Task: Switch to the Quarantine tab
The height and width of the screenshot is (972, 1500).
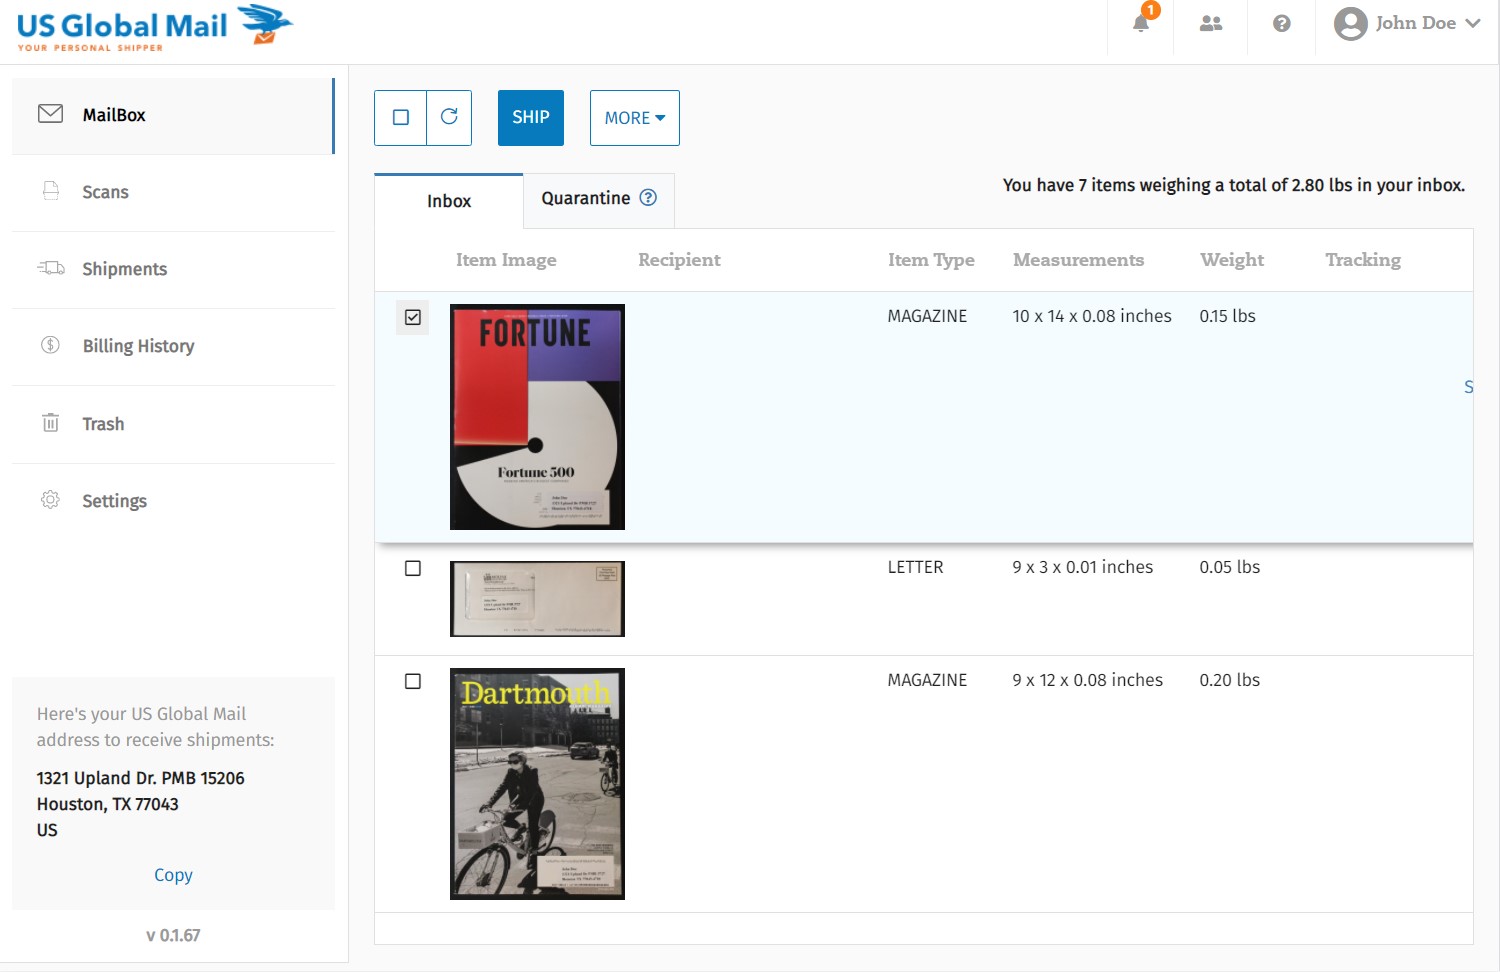Action: point(586,198)
